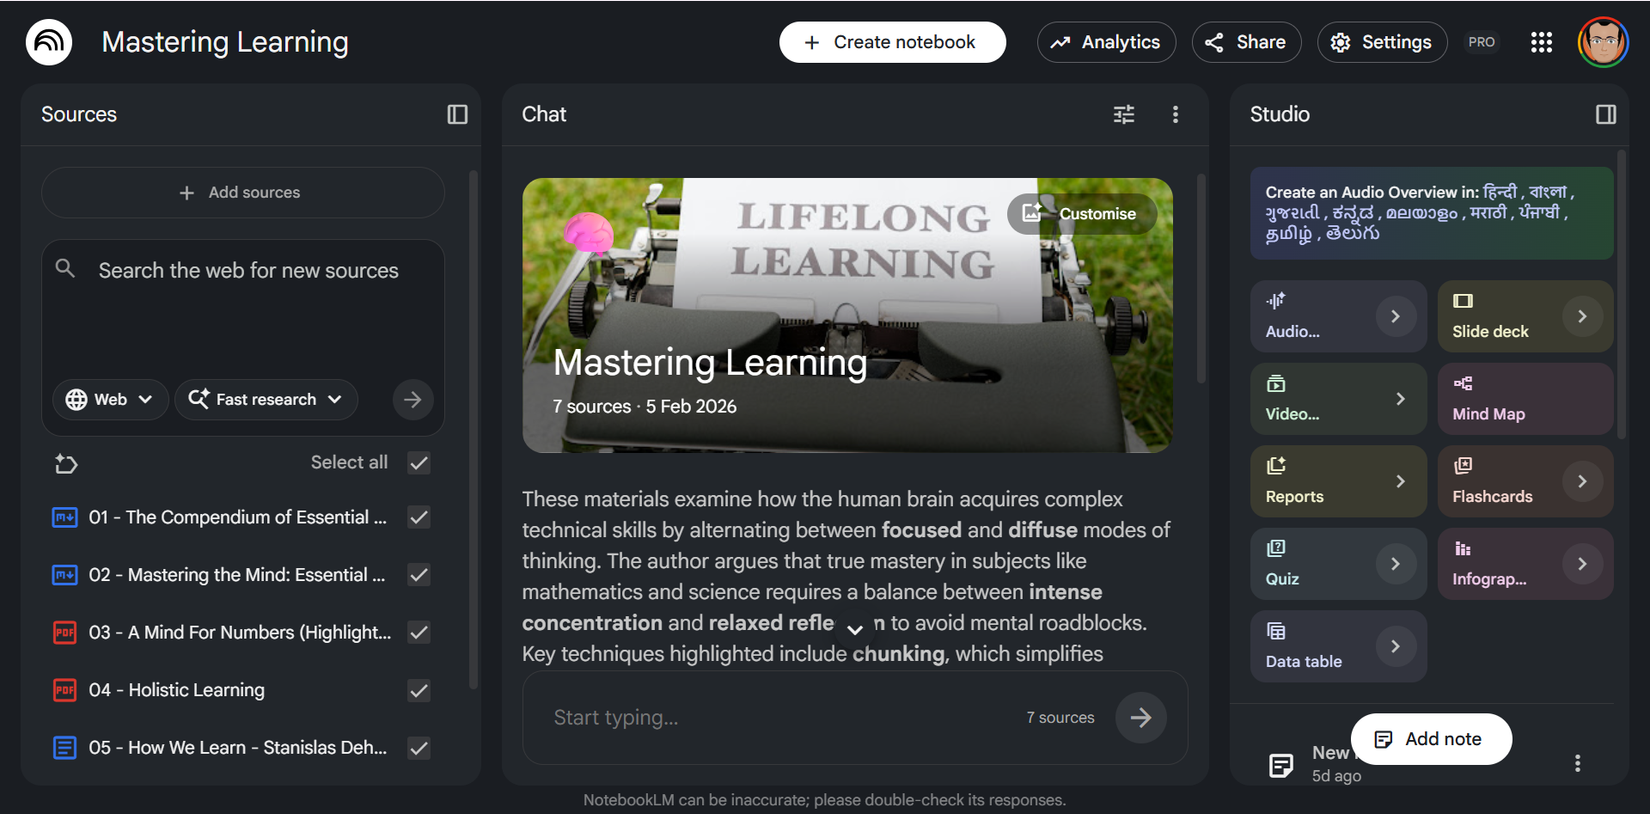Collapse the Sources panel icon
Image resolution: width=1650 pixels, height=814 pixels.
coord(457,114)
